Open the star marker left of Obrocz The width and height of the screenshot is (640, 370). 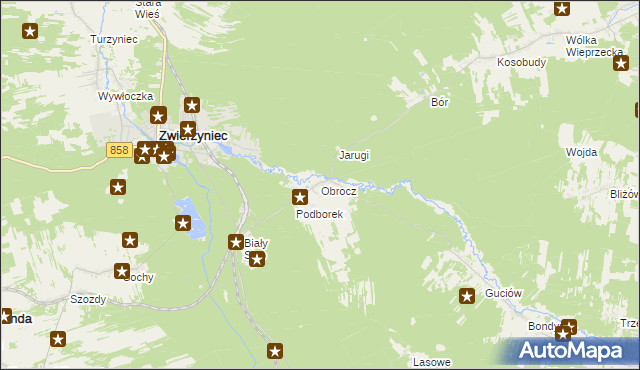coord(300,197)
